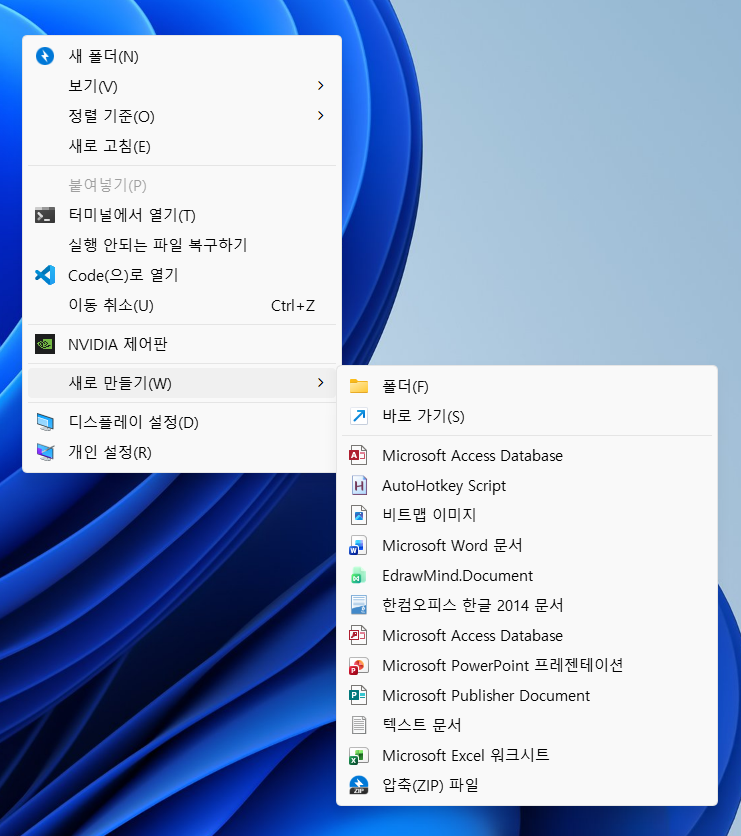Click the Microsoft PowerPoint 프레젠테이션 icon
Viewport: 741px width, 836px height.
click(x=358, y=665)
